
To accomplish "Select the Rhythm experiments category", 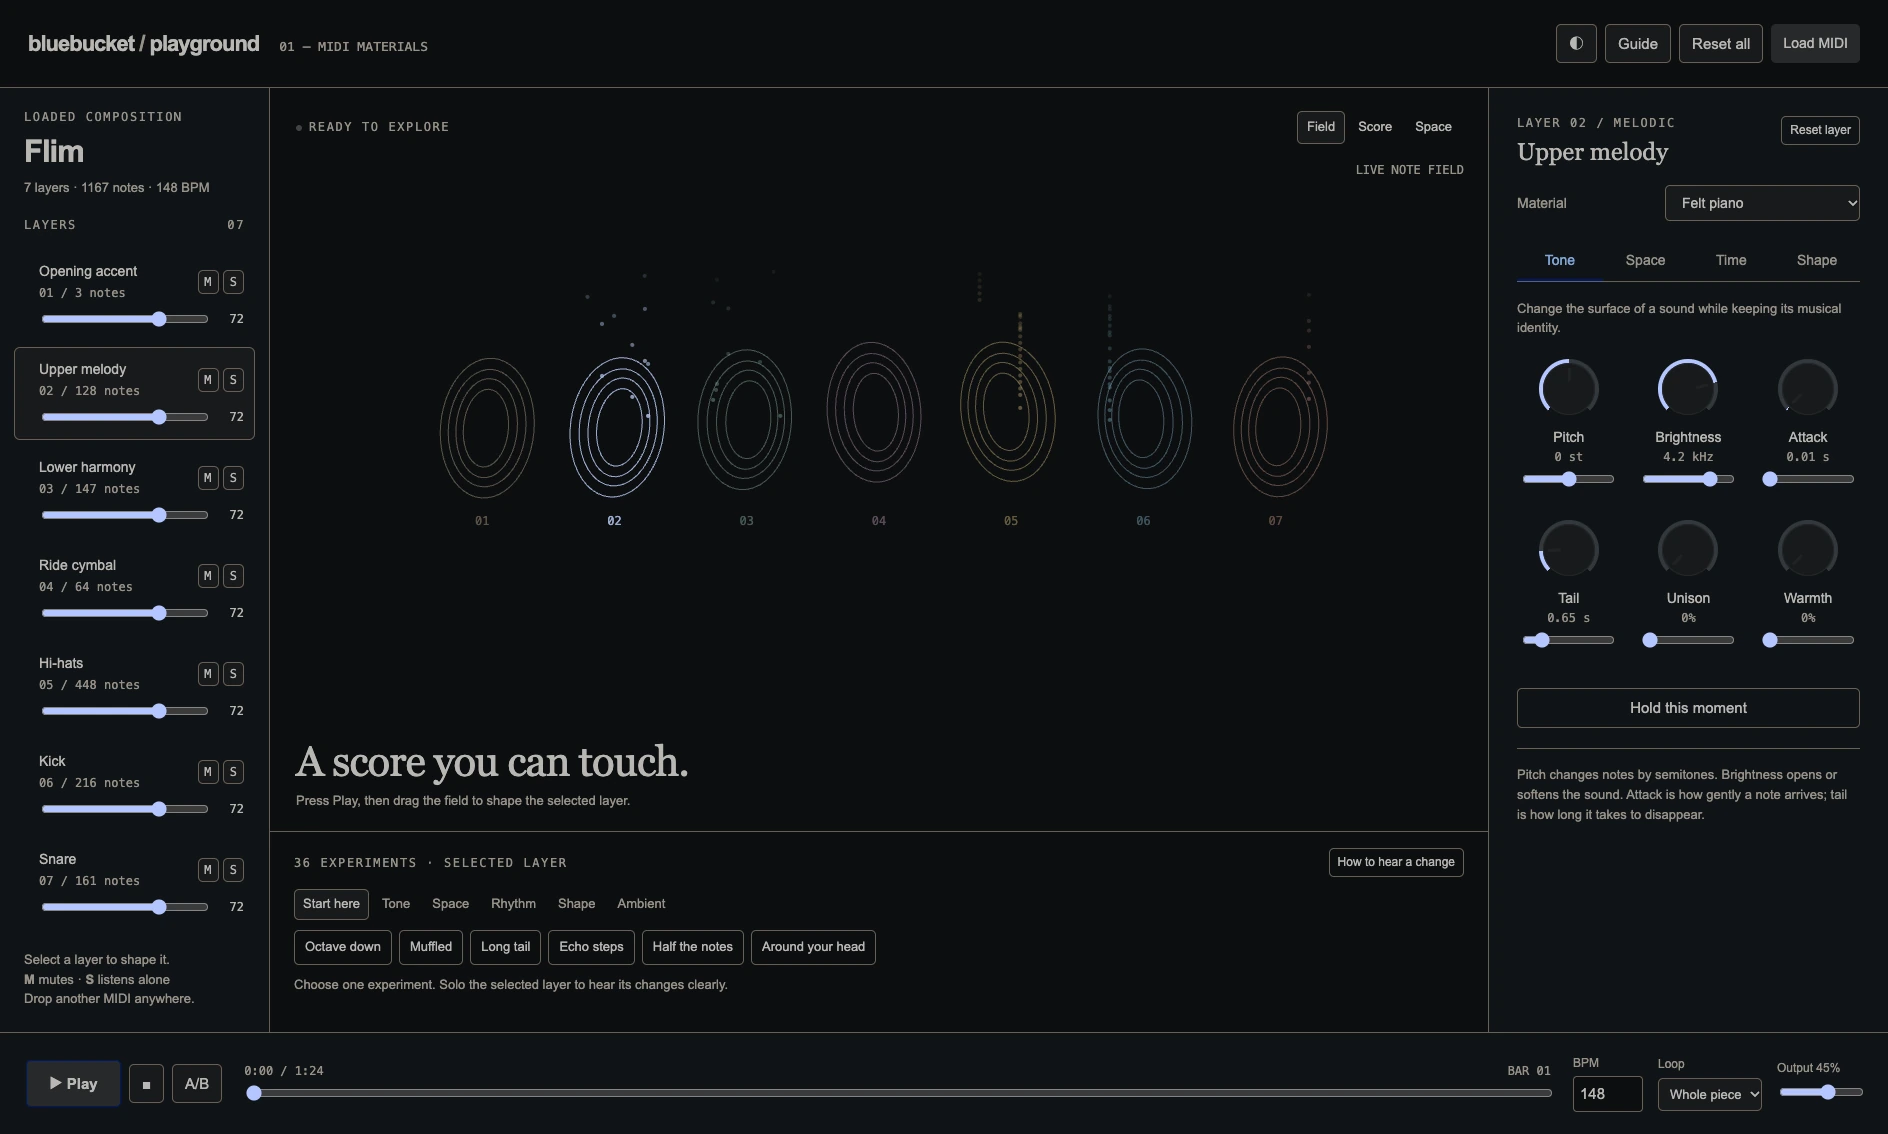I will point(513,904).
